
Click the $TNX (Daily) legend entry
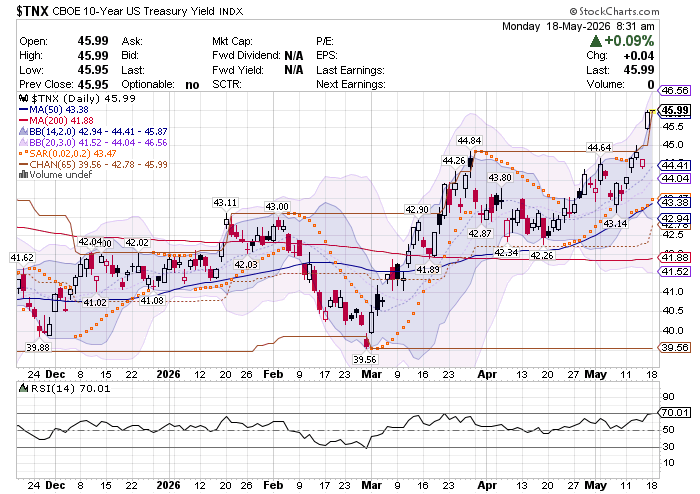point(83,98)
